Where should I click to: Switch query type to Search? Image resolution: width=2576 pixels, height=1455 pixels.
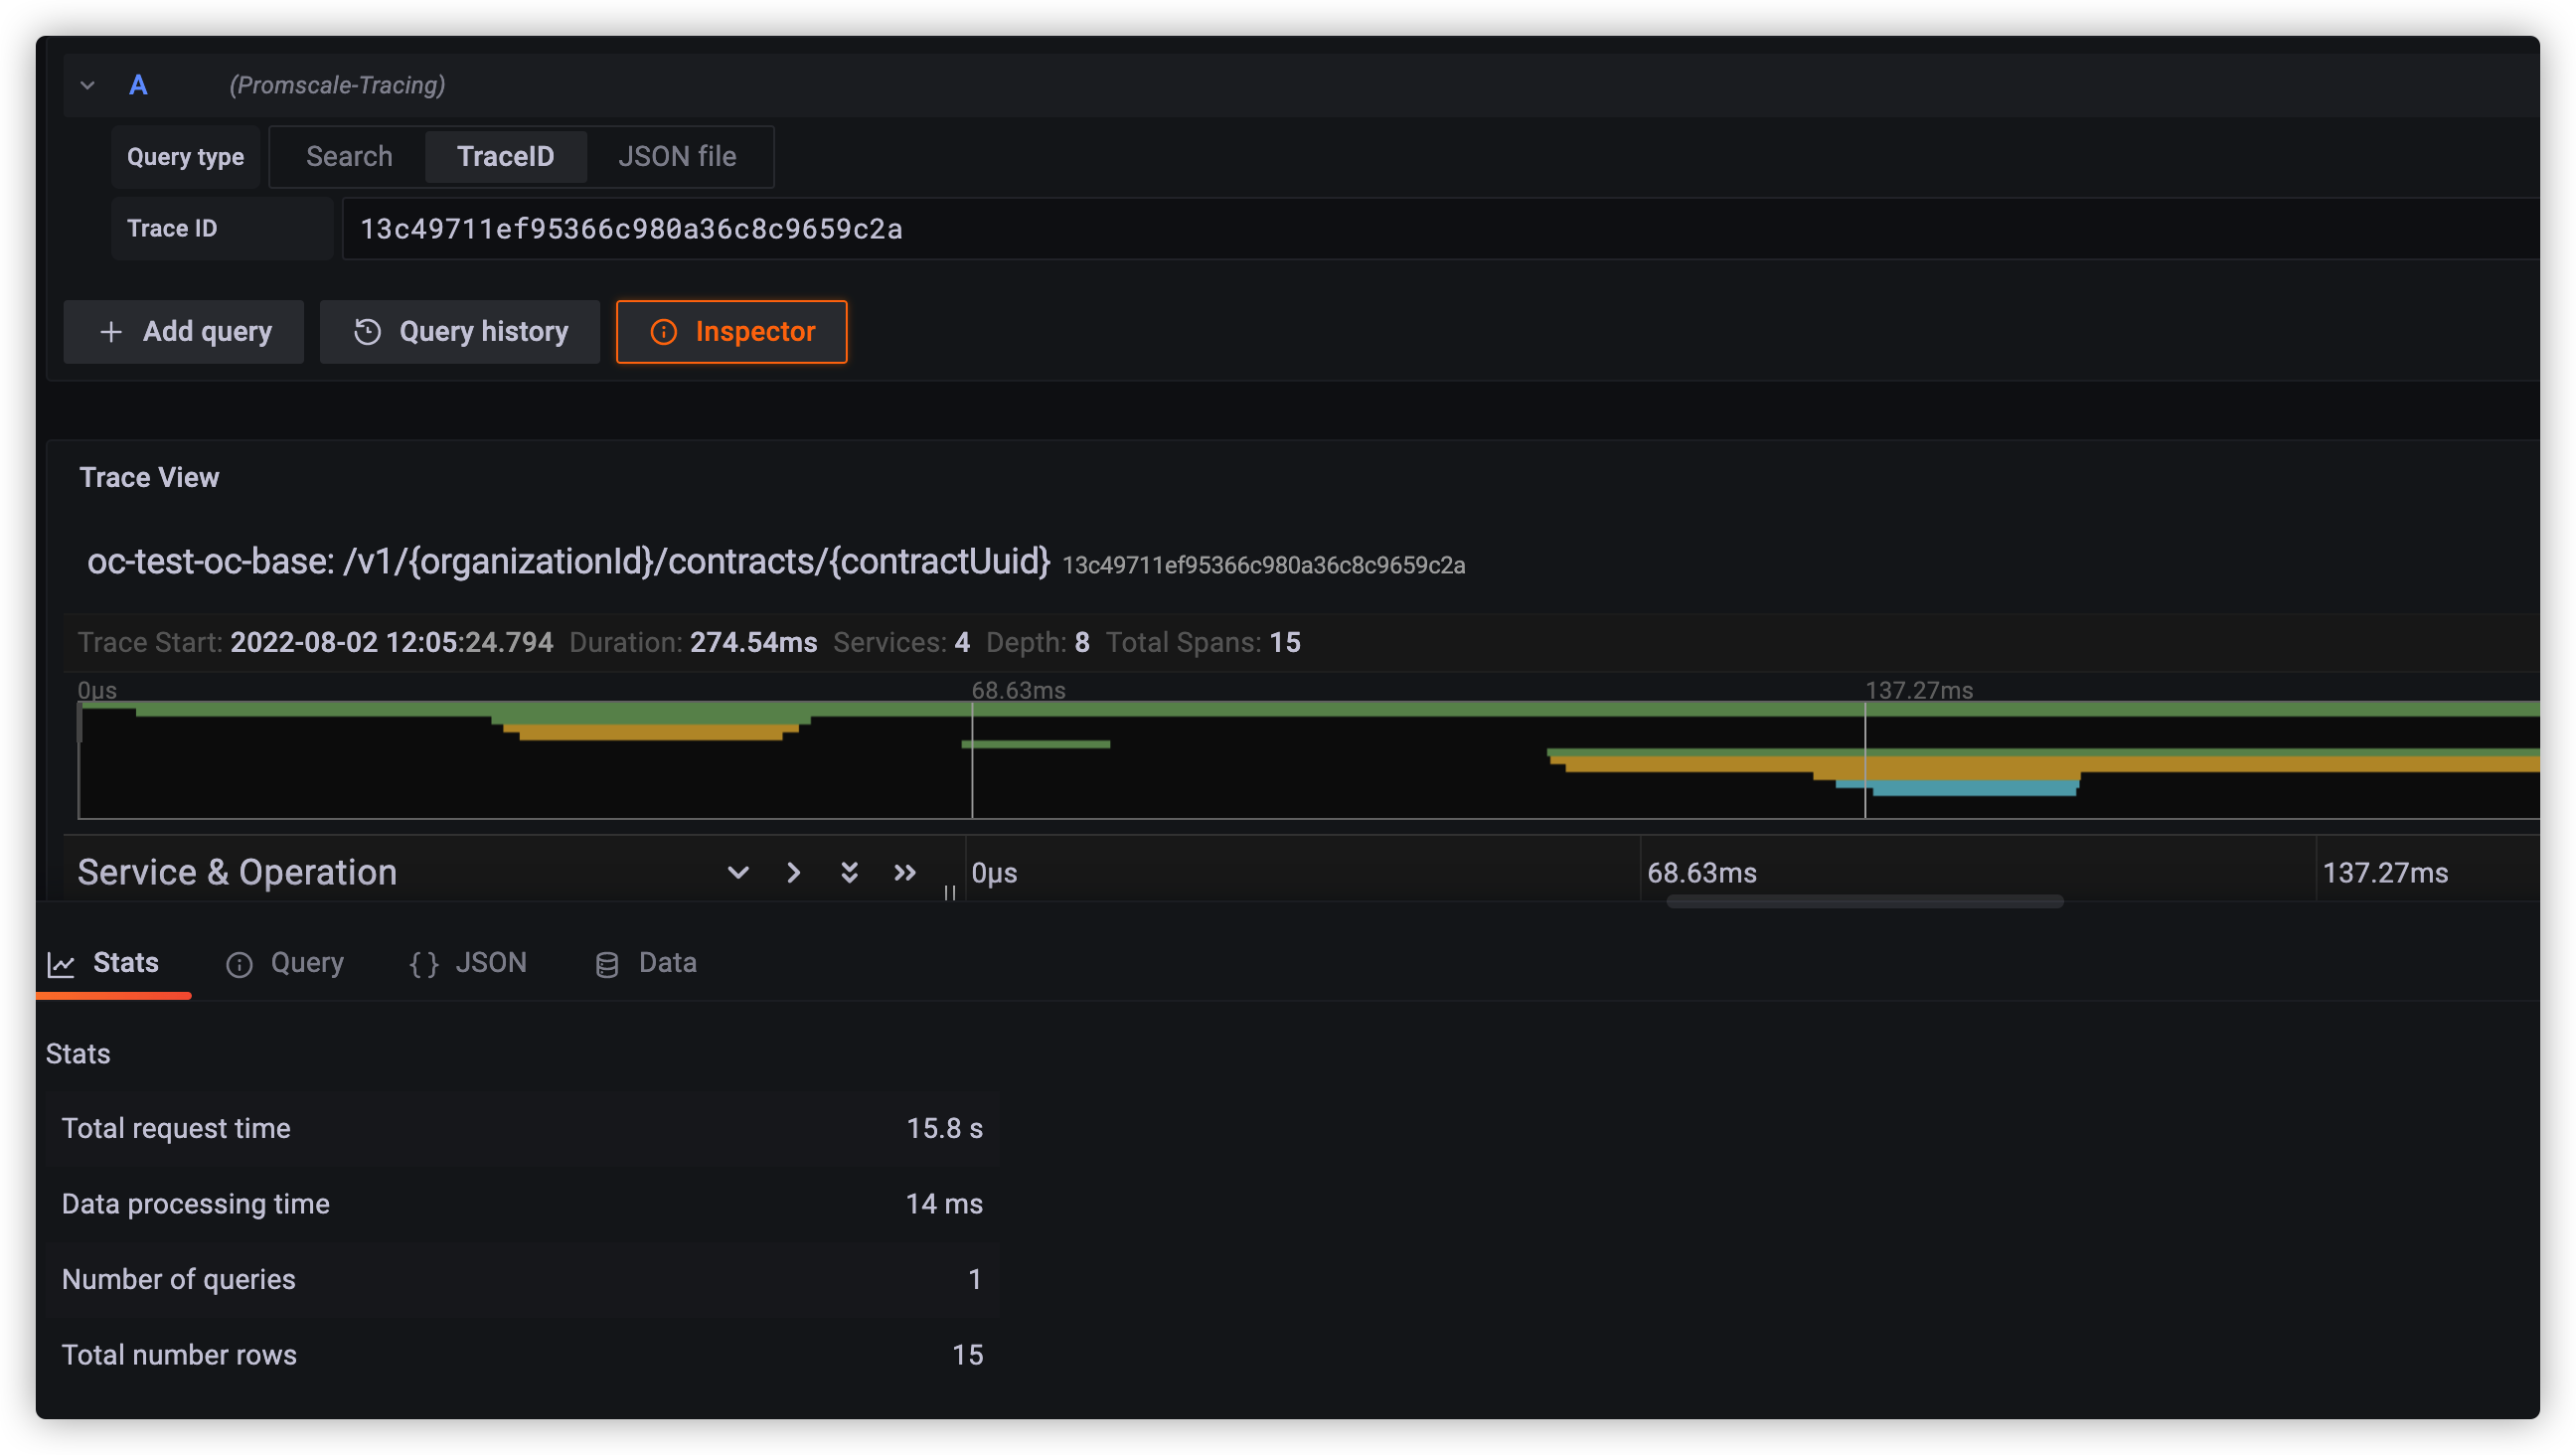[348, 156]
